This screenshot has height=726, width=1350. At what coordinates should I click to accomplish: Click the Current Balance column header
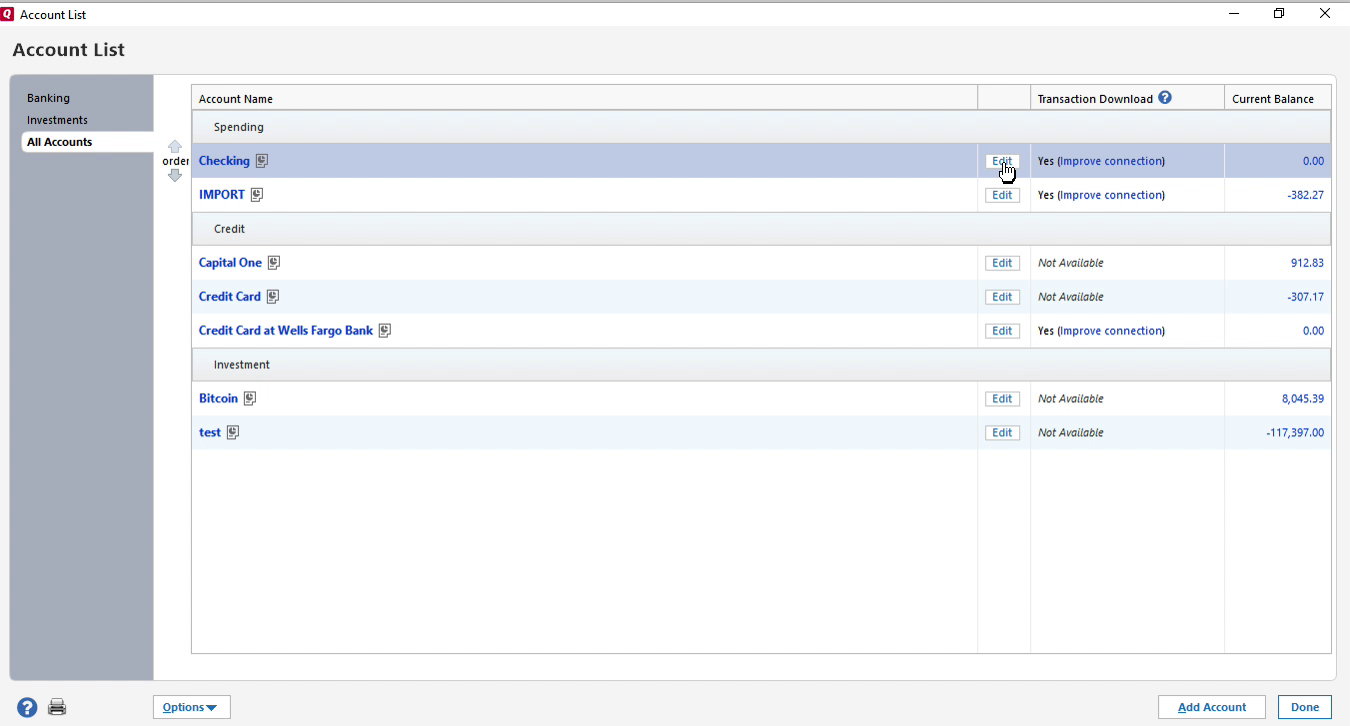(x=1277, y=98)
